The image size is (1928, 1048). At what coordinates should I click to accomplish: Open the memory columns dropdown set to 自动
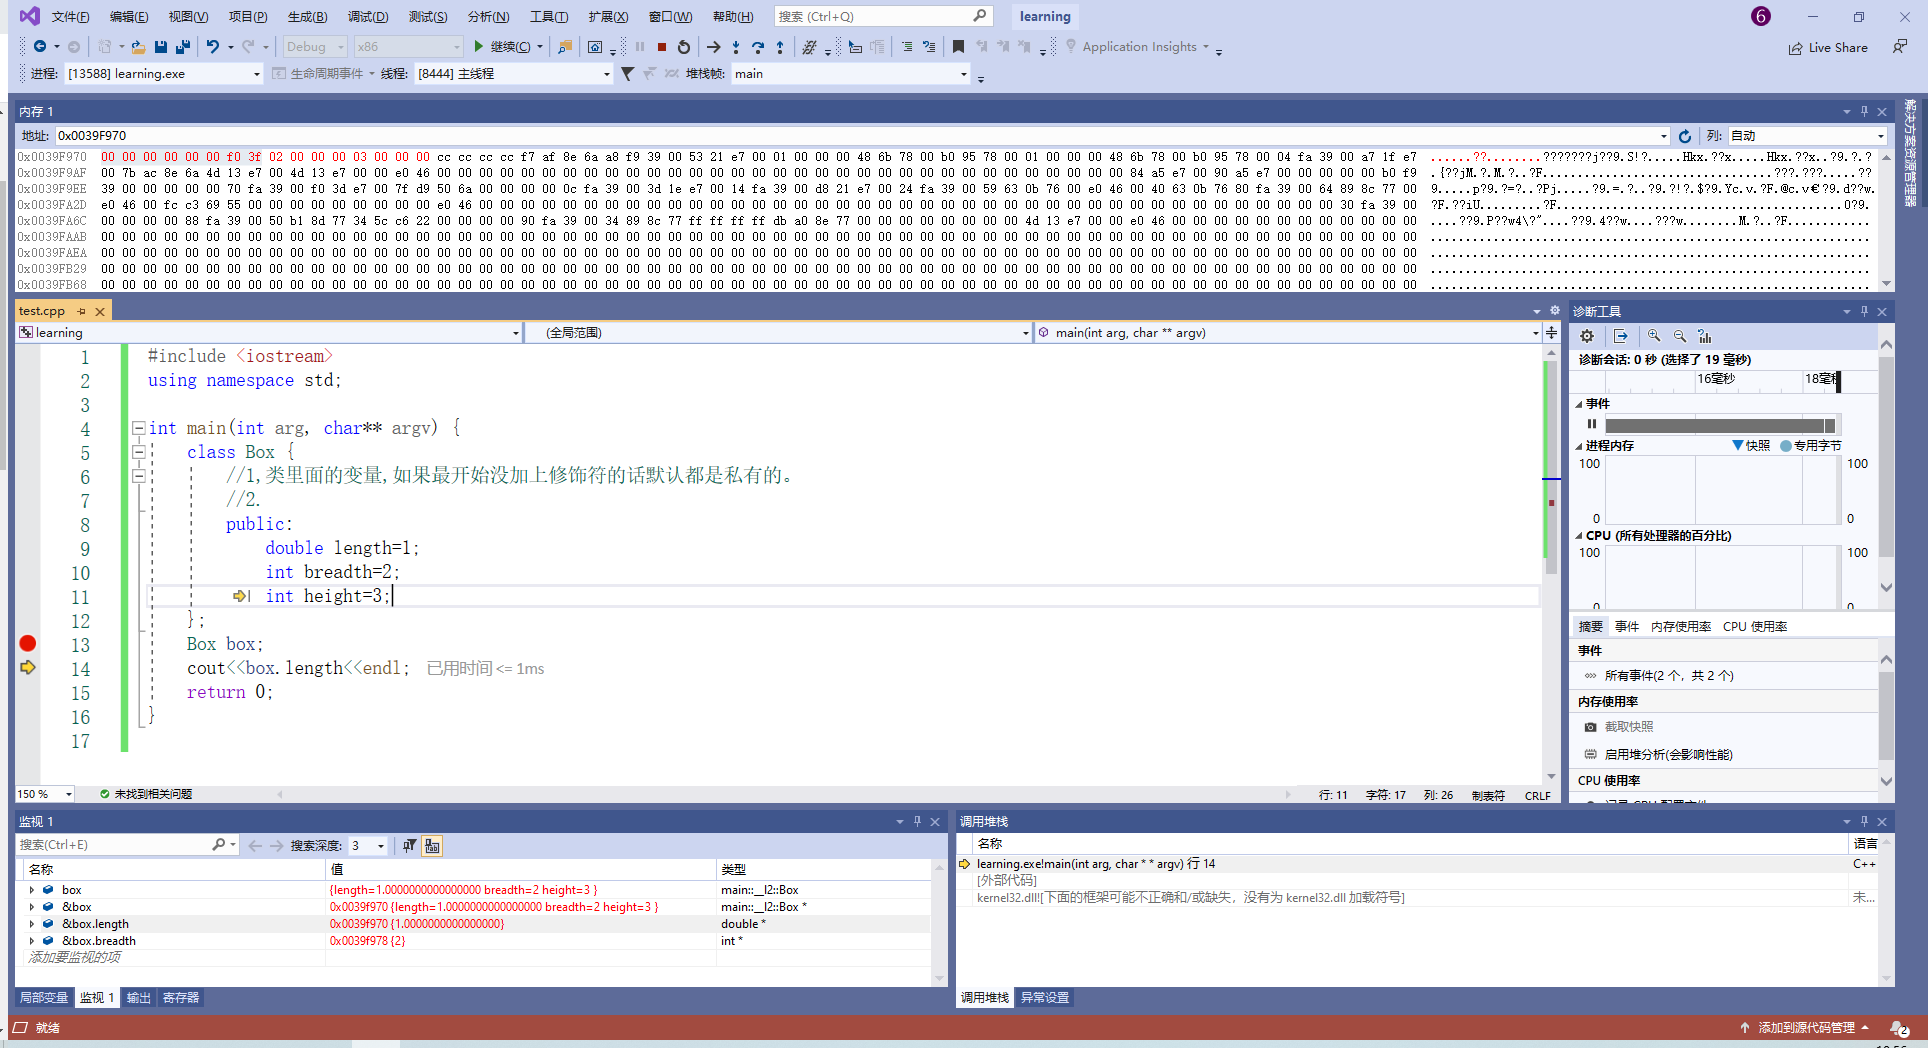point(1807,136)
